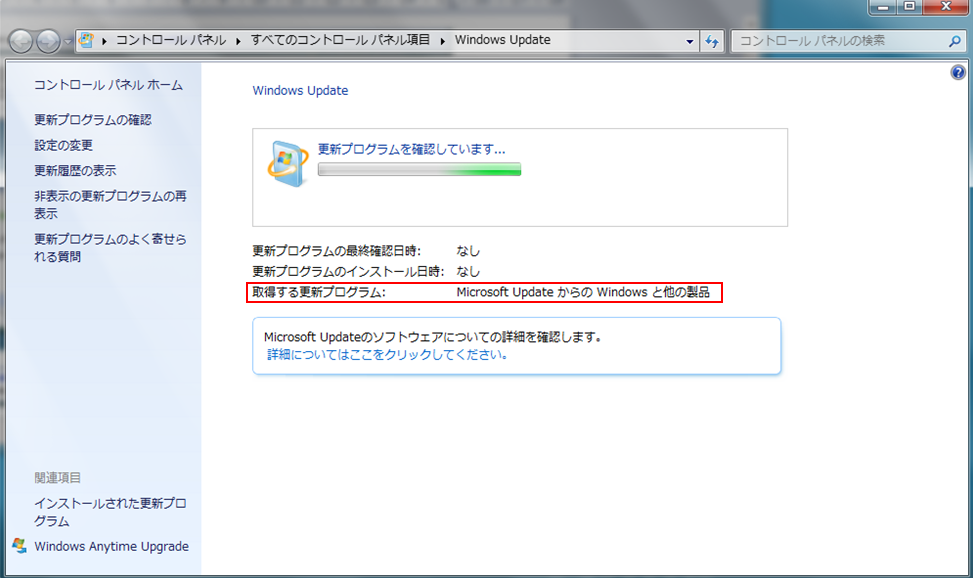Screen dimensions: 973x578
Task: Open the recent pages dropdown arrow
Action: (x=68, y=42)
